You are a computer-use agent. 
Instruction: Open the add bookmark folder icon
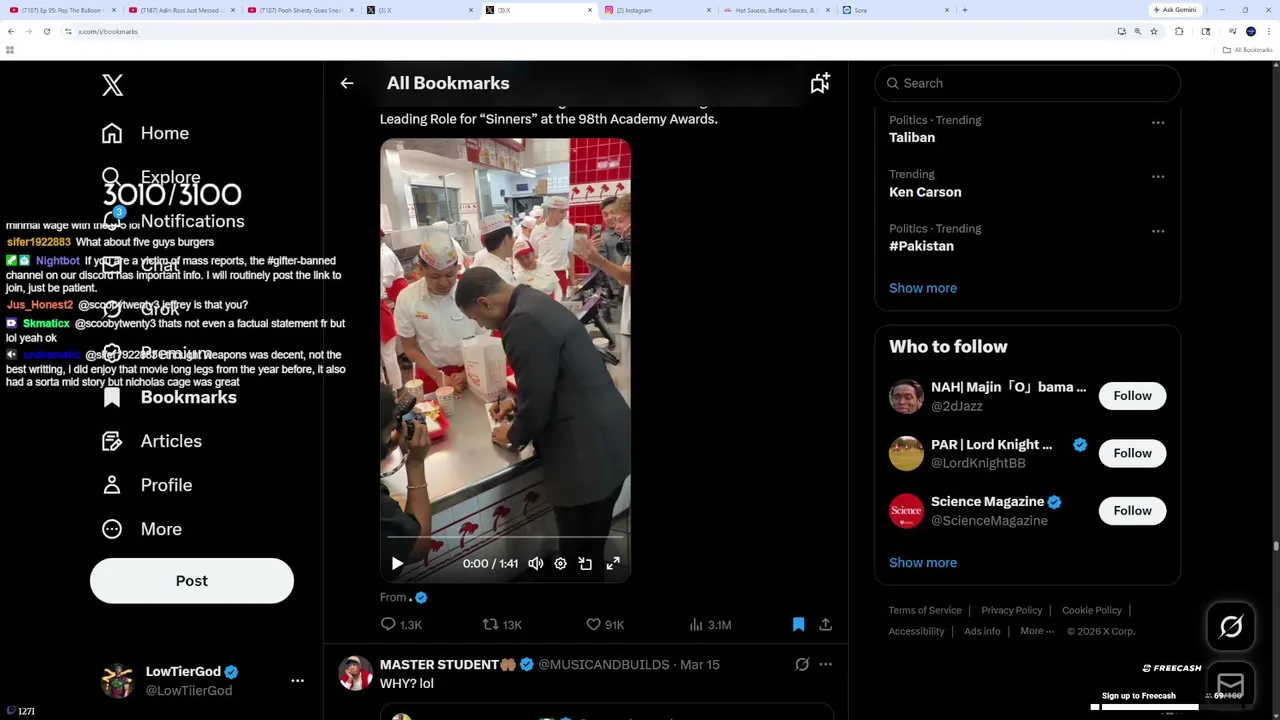click(x=820, y=84)
